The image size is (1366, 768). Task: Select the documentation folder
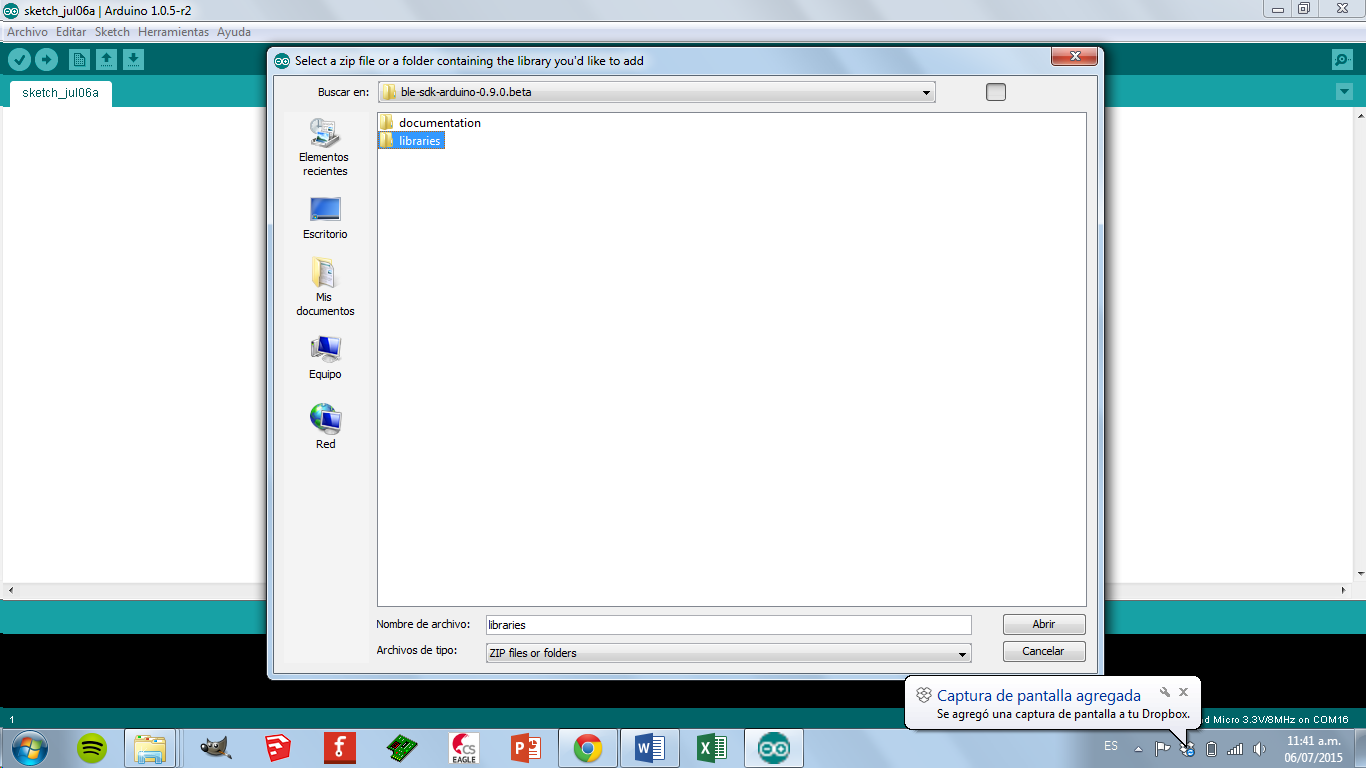click(430, 123)
